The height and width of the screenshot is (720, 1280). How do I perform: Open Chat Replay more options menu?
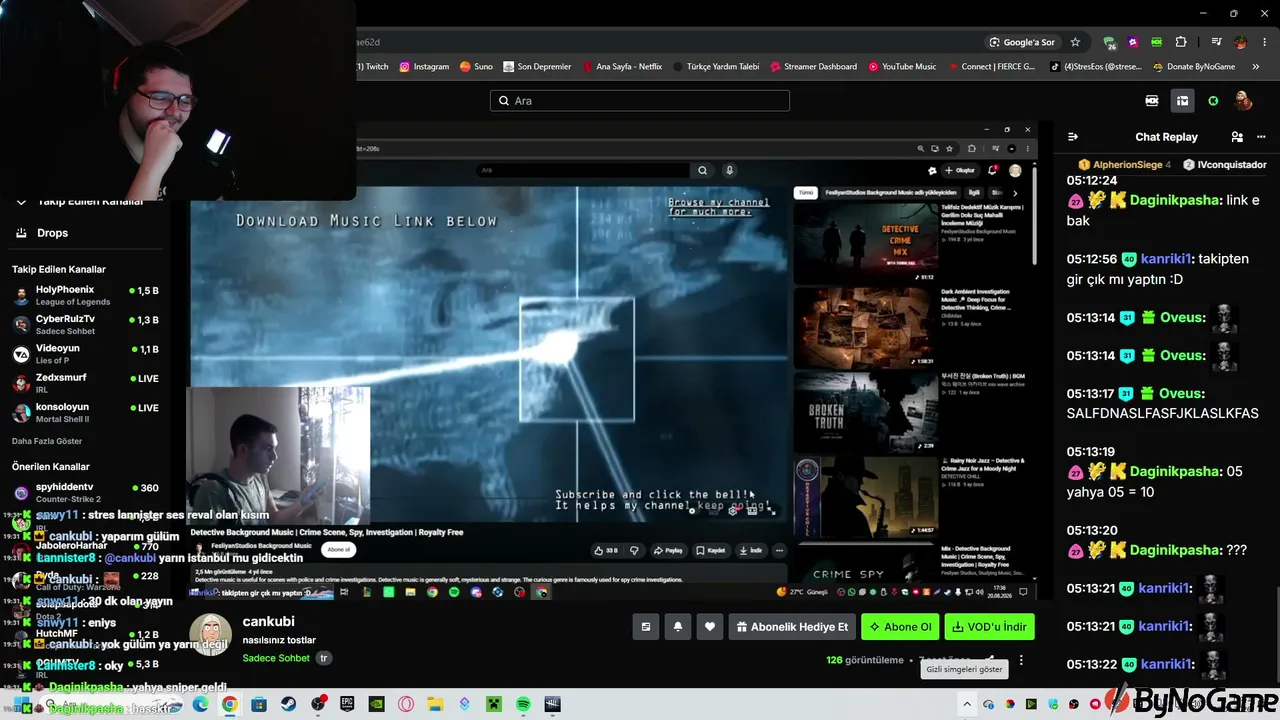tap(1260, 137)
